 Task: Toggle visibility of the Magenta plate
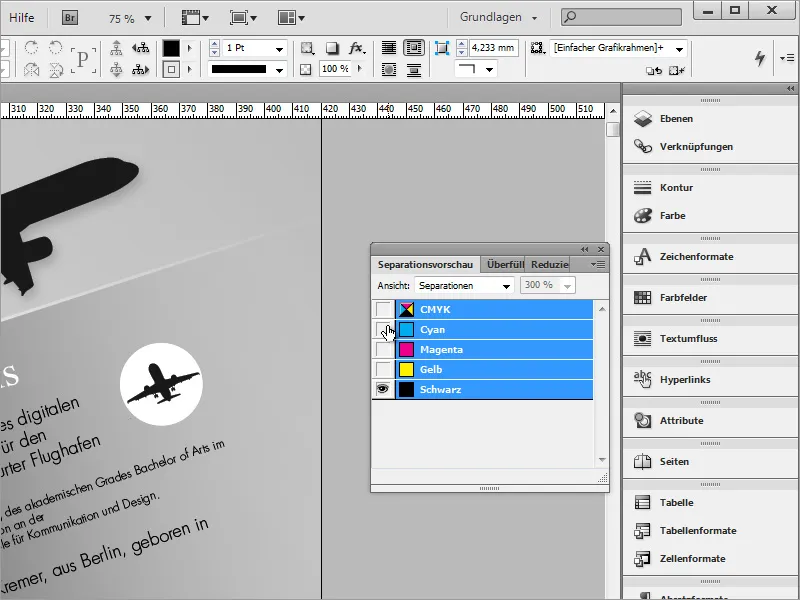pos(383,350)
